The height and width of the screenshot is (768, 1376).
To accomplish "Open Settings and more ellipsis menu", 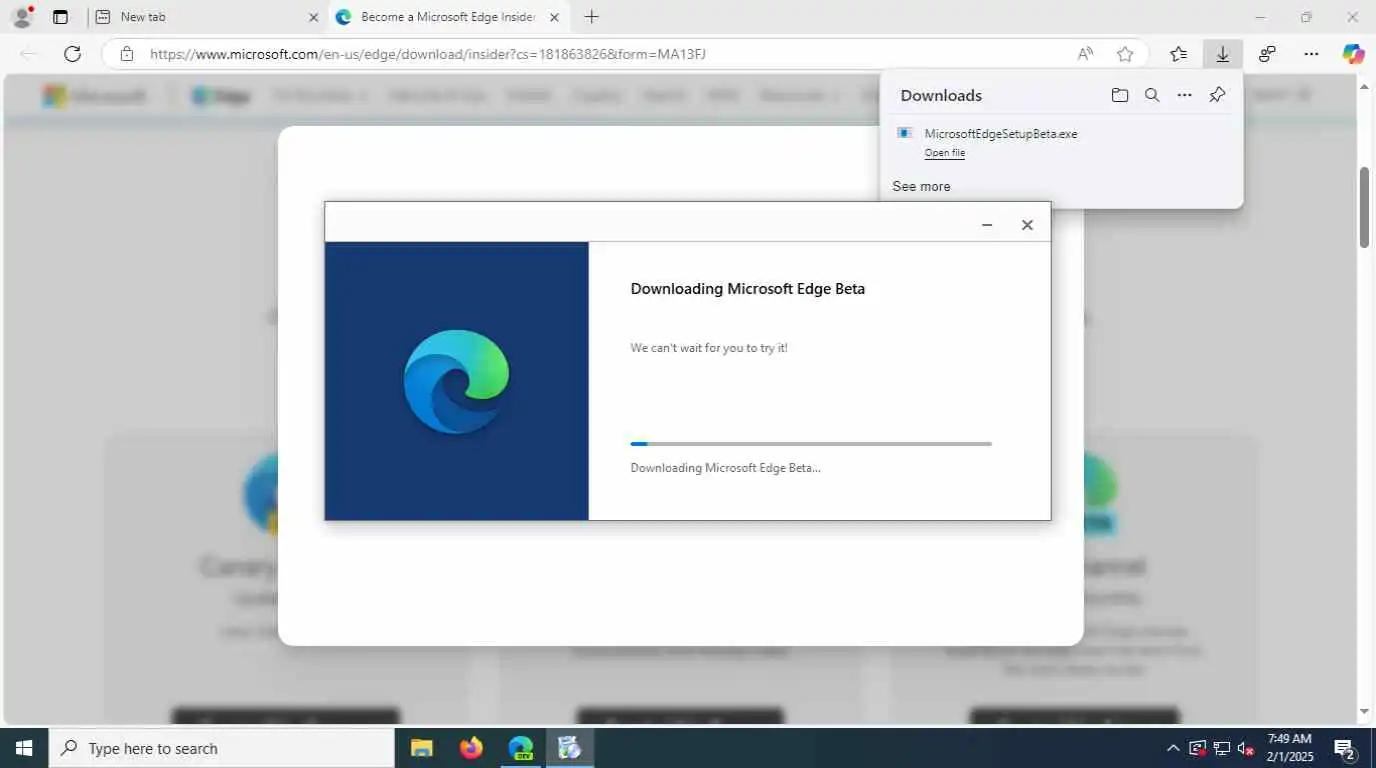I will click(x=1311, y=54).
